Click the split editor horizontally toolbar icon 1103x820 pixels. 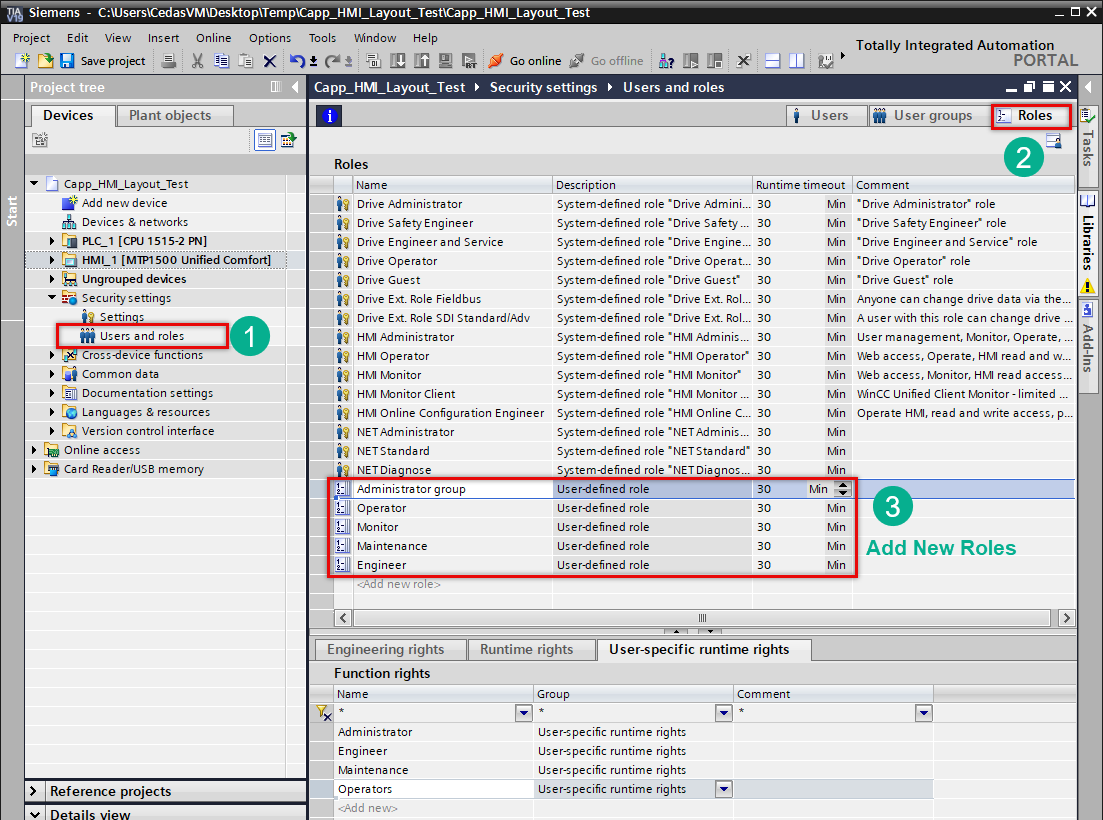click(x=772, y=61)
